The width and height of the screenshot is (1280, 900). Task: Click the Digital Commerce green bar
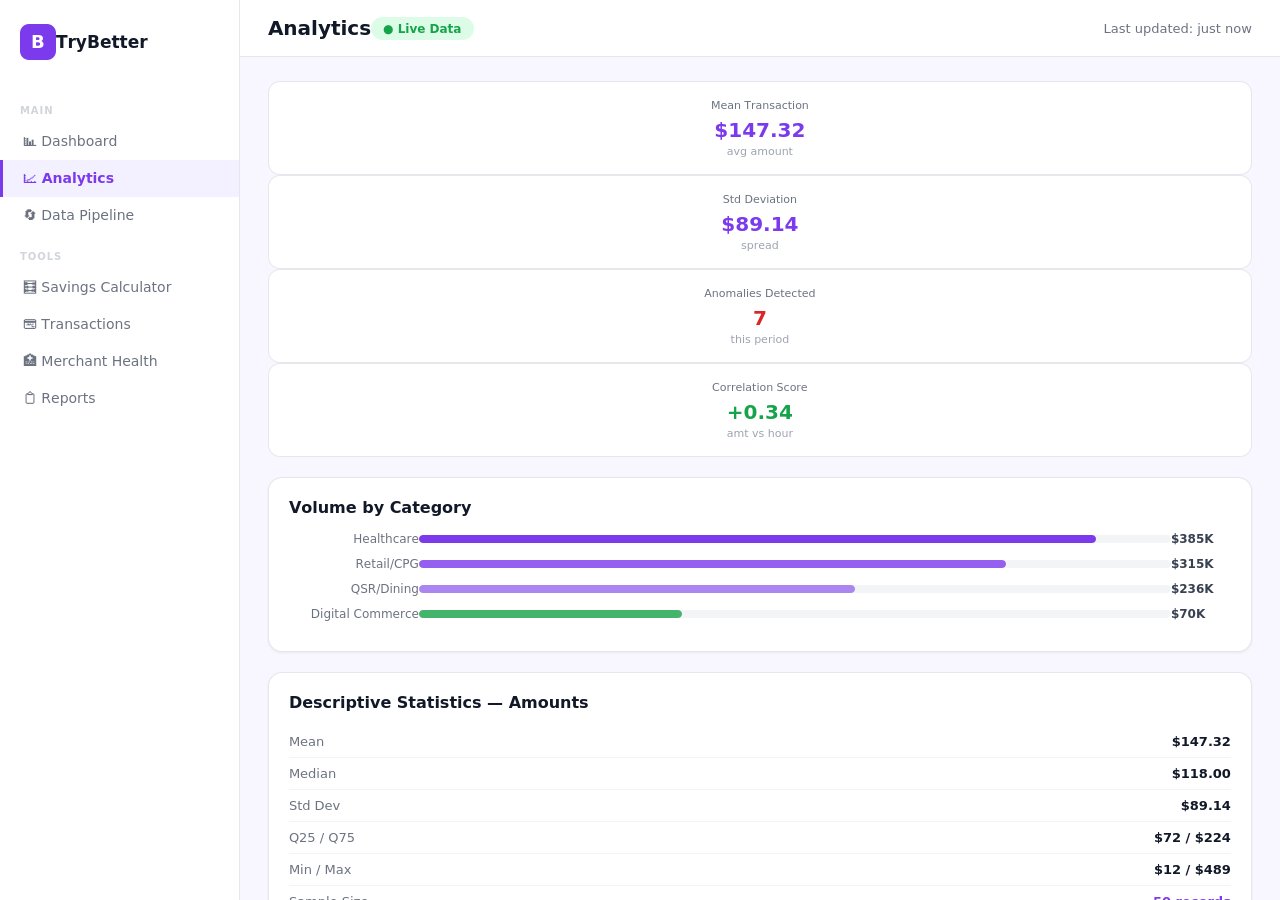[550, 614]
